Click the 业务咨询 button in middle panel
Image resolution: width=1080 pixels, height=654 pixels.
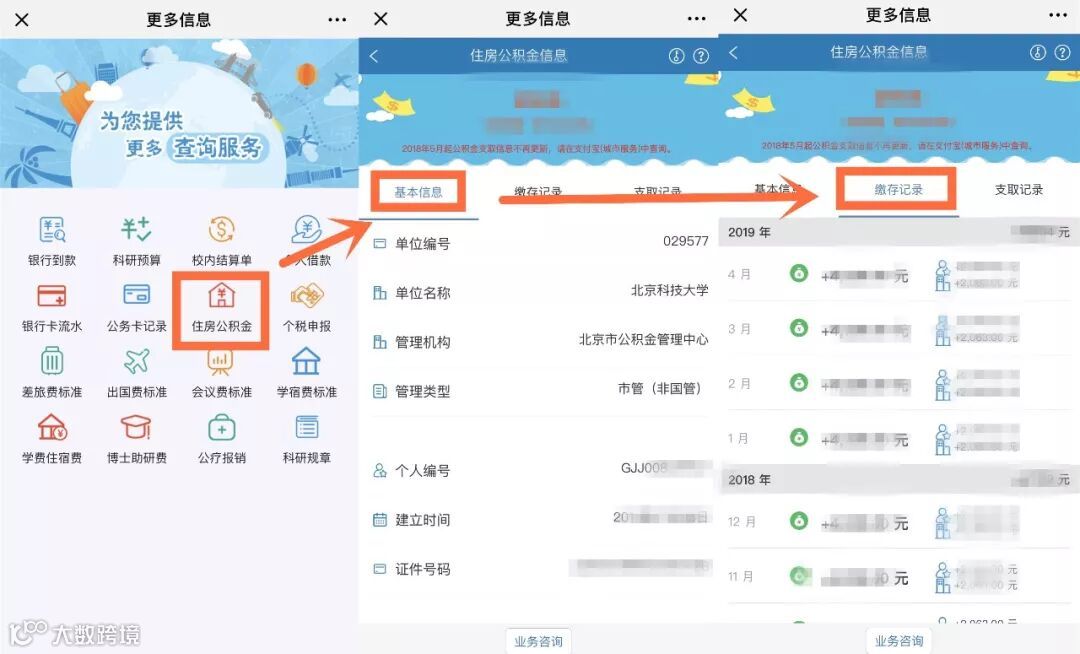(x=538, y=641)
